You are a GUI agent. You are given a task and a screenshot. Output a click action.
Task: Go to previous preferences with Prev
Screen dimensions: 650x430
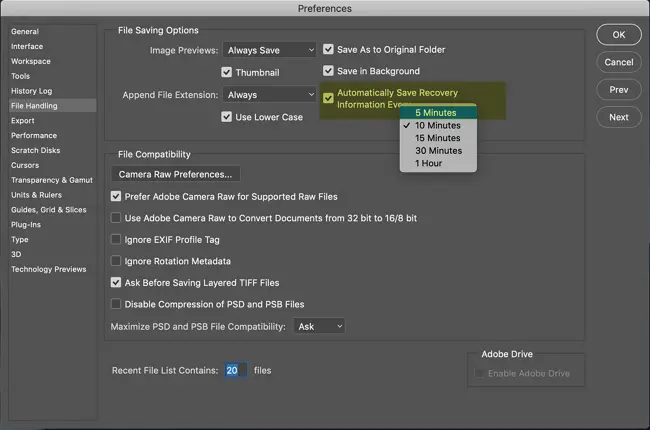click(618, 89)
